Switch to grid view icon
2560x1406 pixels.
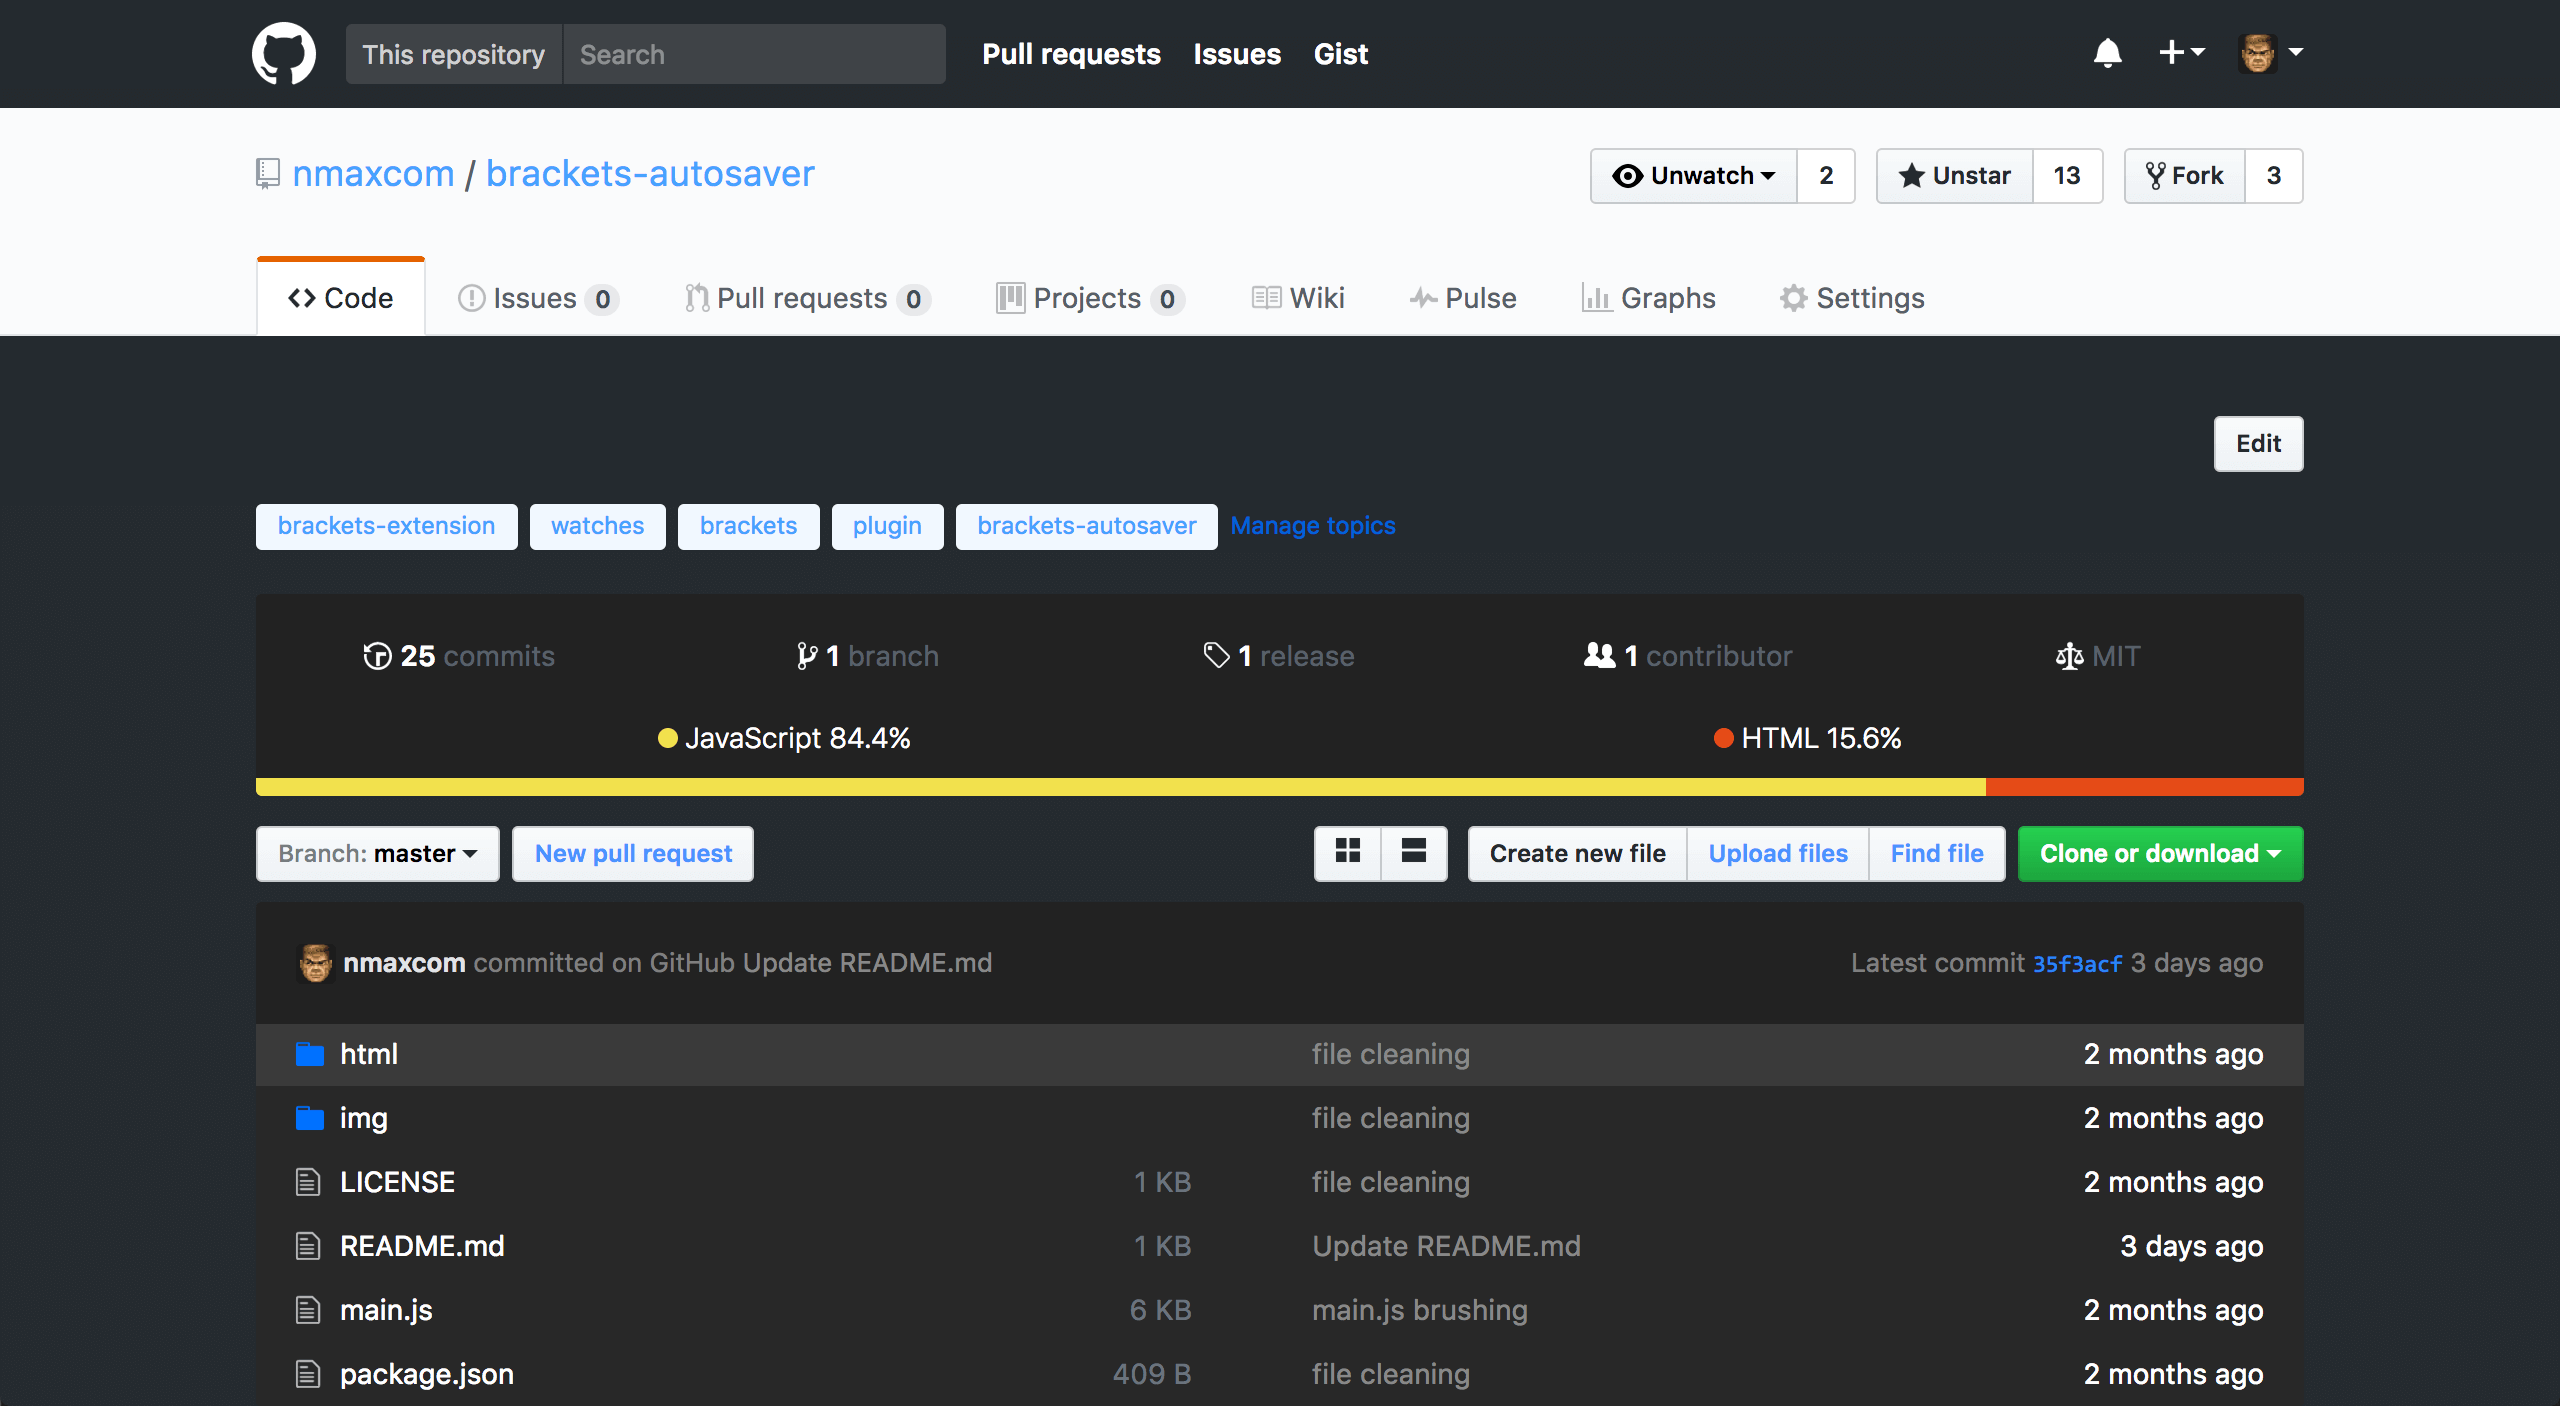pos(1348,852)
